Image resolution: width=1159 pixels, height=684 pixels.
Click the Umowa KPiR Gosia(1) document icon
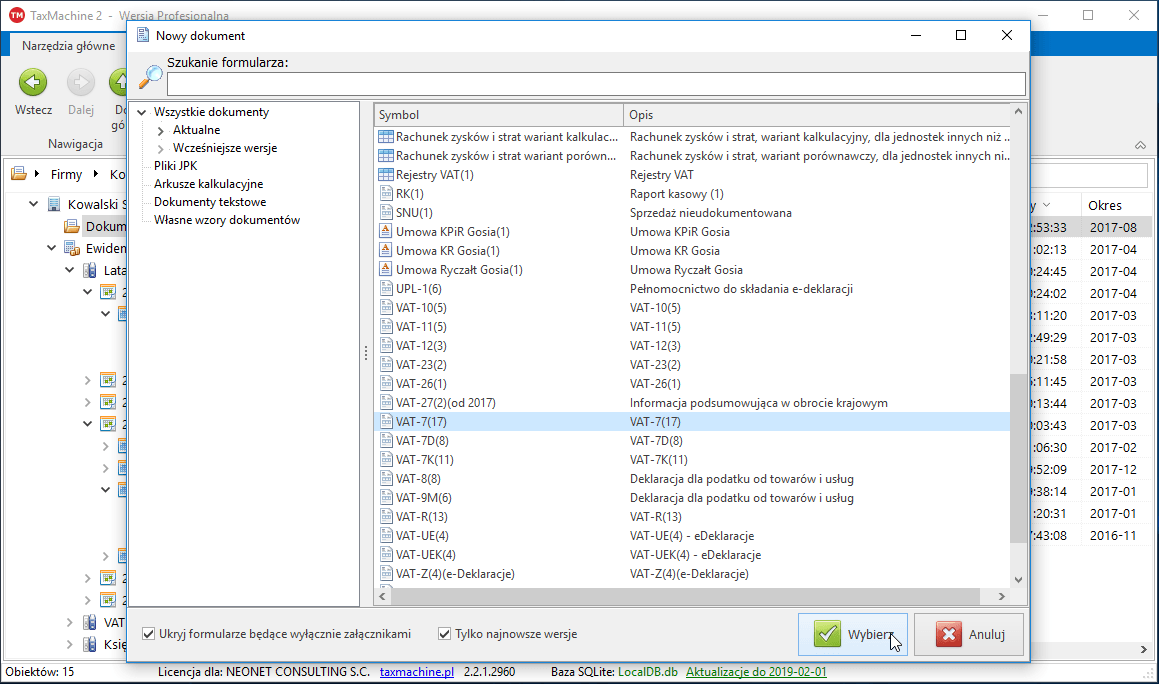386,232
